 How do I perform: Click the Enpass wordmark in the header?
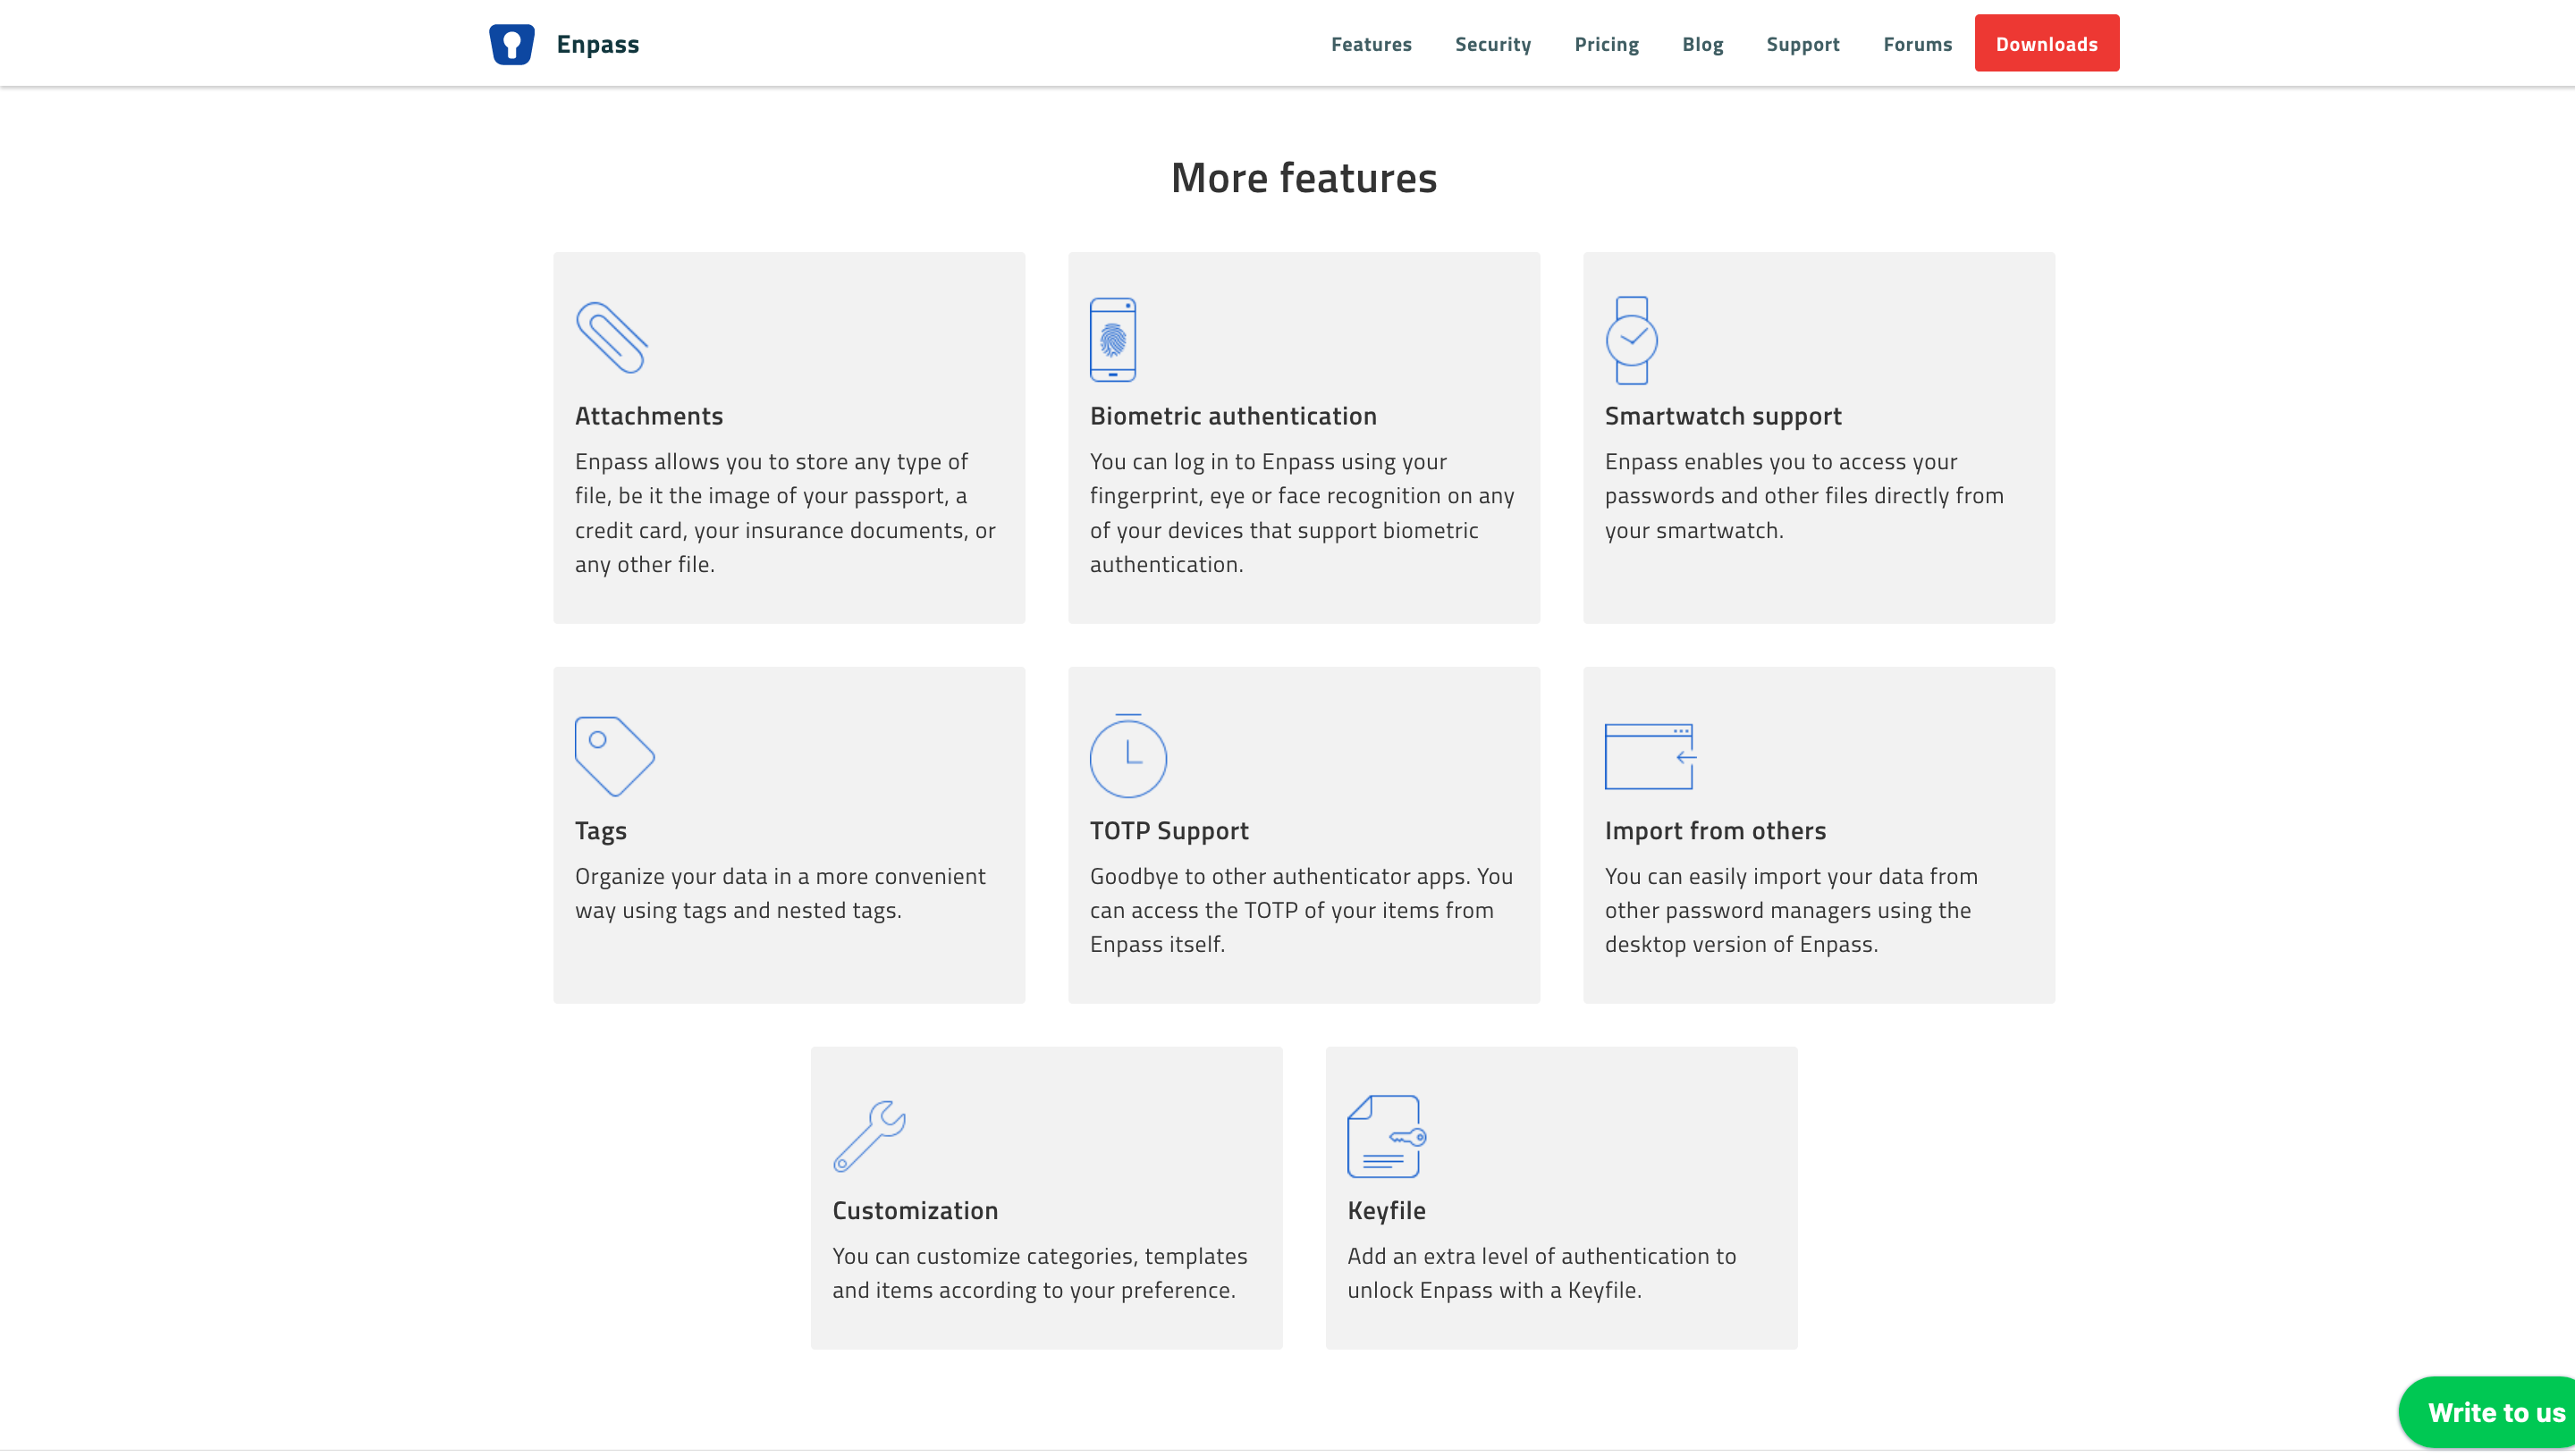pos(596,43)
